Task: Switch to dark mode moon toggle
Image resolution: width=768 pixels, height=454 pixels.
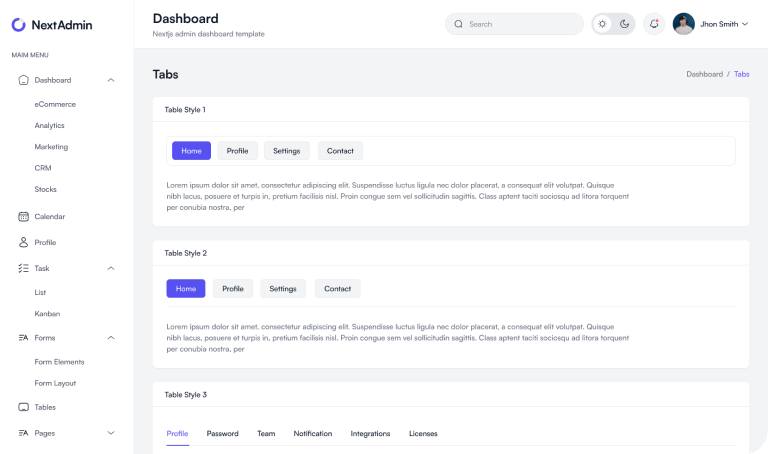Action: (624, 24)
